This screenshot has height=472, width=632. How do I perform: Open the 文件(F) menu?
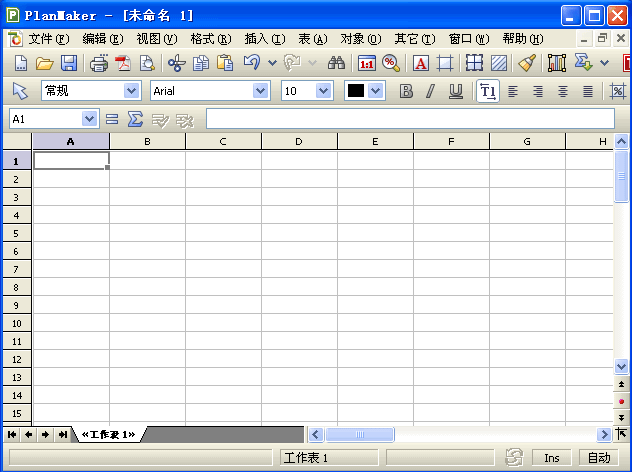pos(49,39)
